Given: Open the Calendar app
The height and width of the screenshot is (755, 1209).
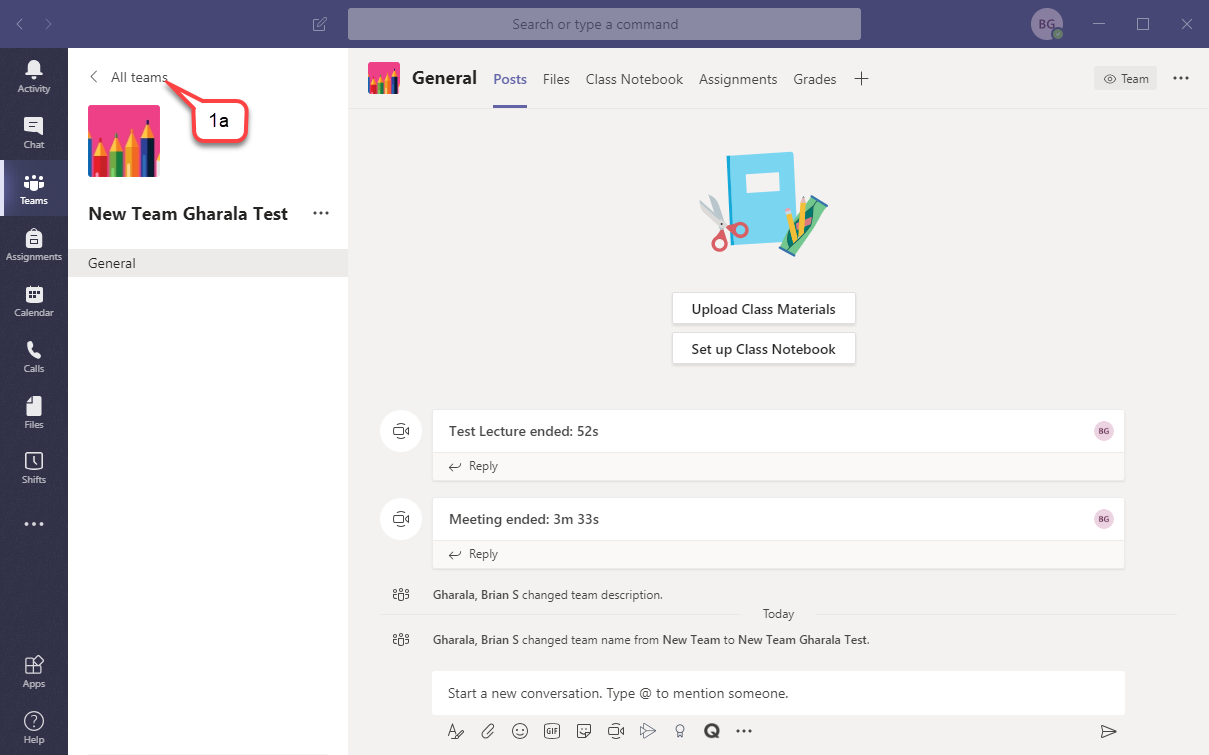Looking at the screenshot, I should coord(34,300).
